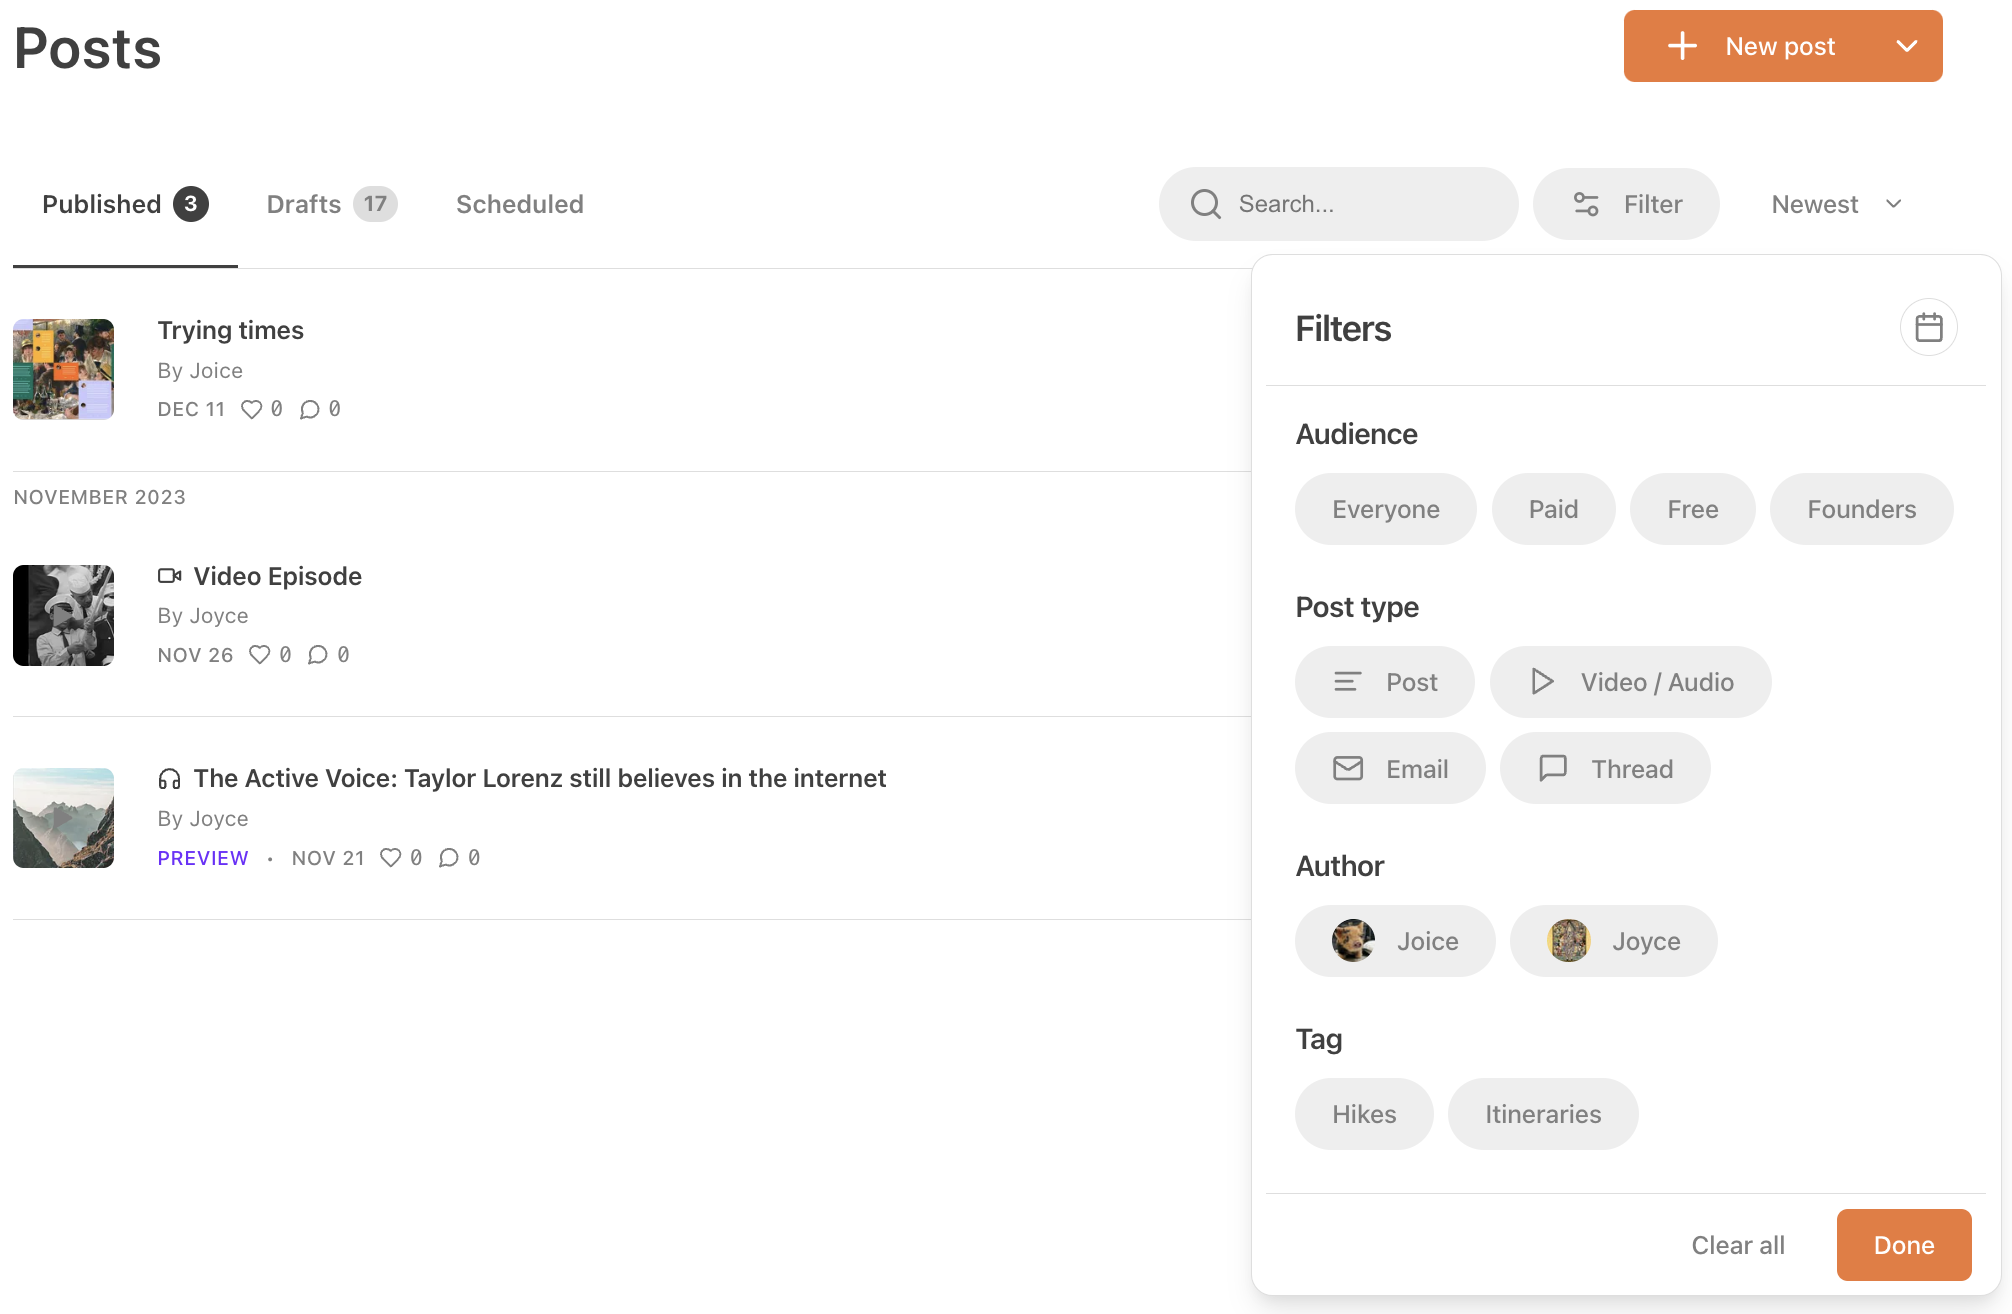The height and width of the screenshot is (1314, 2012).
Task: Open the Filter panel
Action: [1626, 203]
